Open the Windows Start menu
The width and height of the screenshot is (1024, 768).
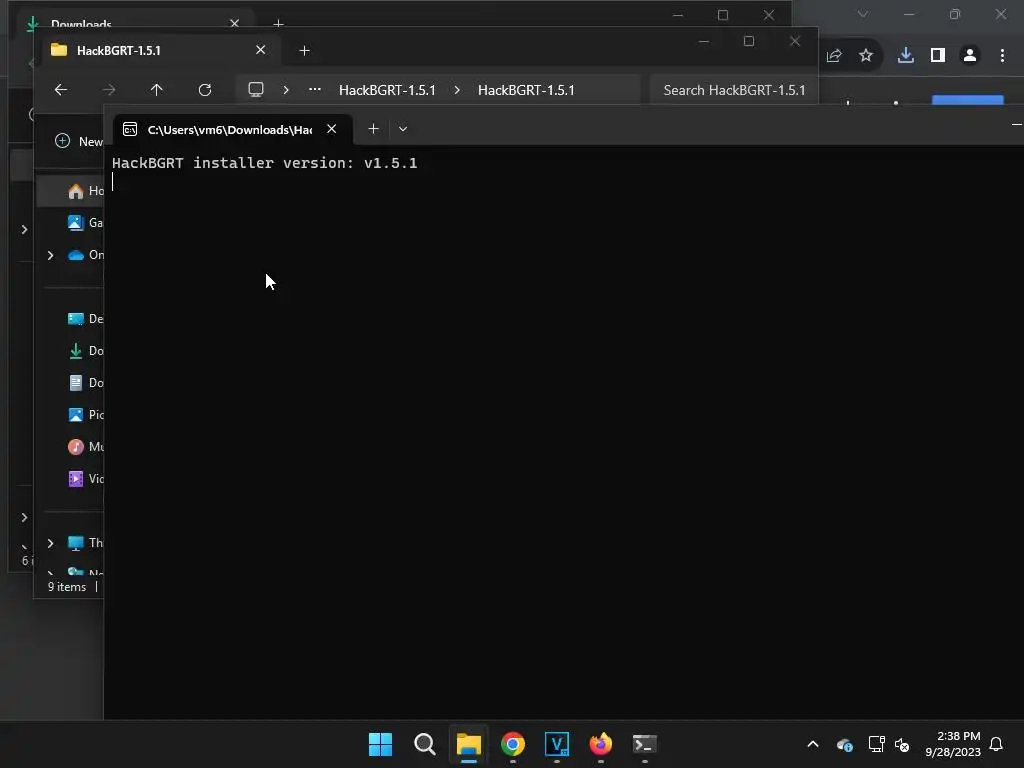point(380,744)
